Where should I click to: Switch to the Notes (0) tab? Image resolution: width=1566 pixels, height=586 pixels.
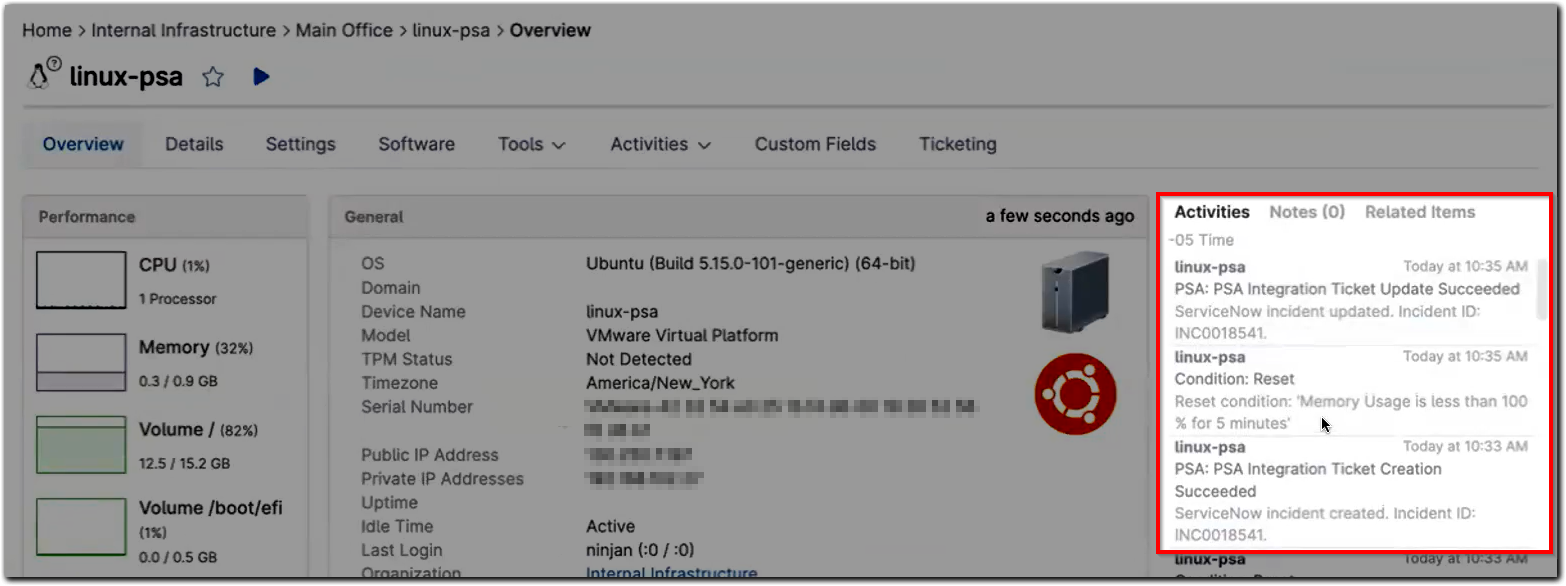coord(1306,211)
